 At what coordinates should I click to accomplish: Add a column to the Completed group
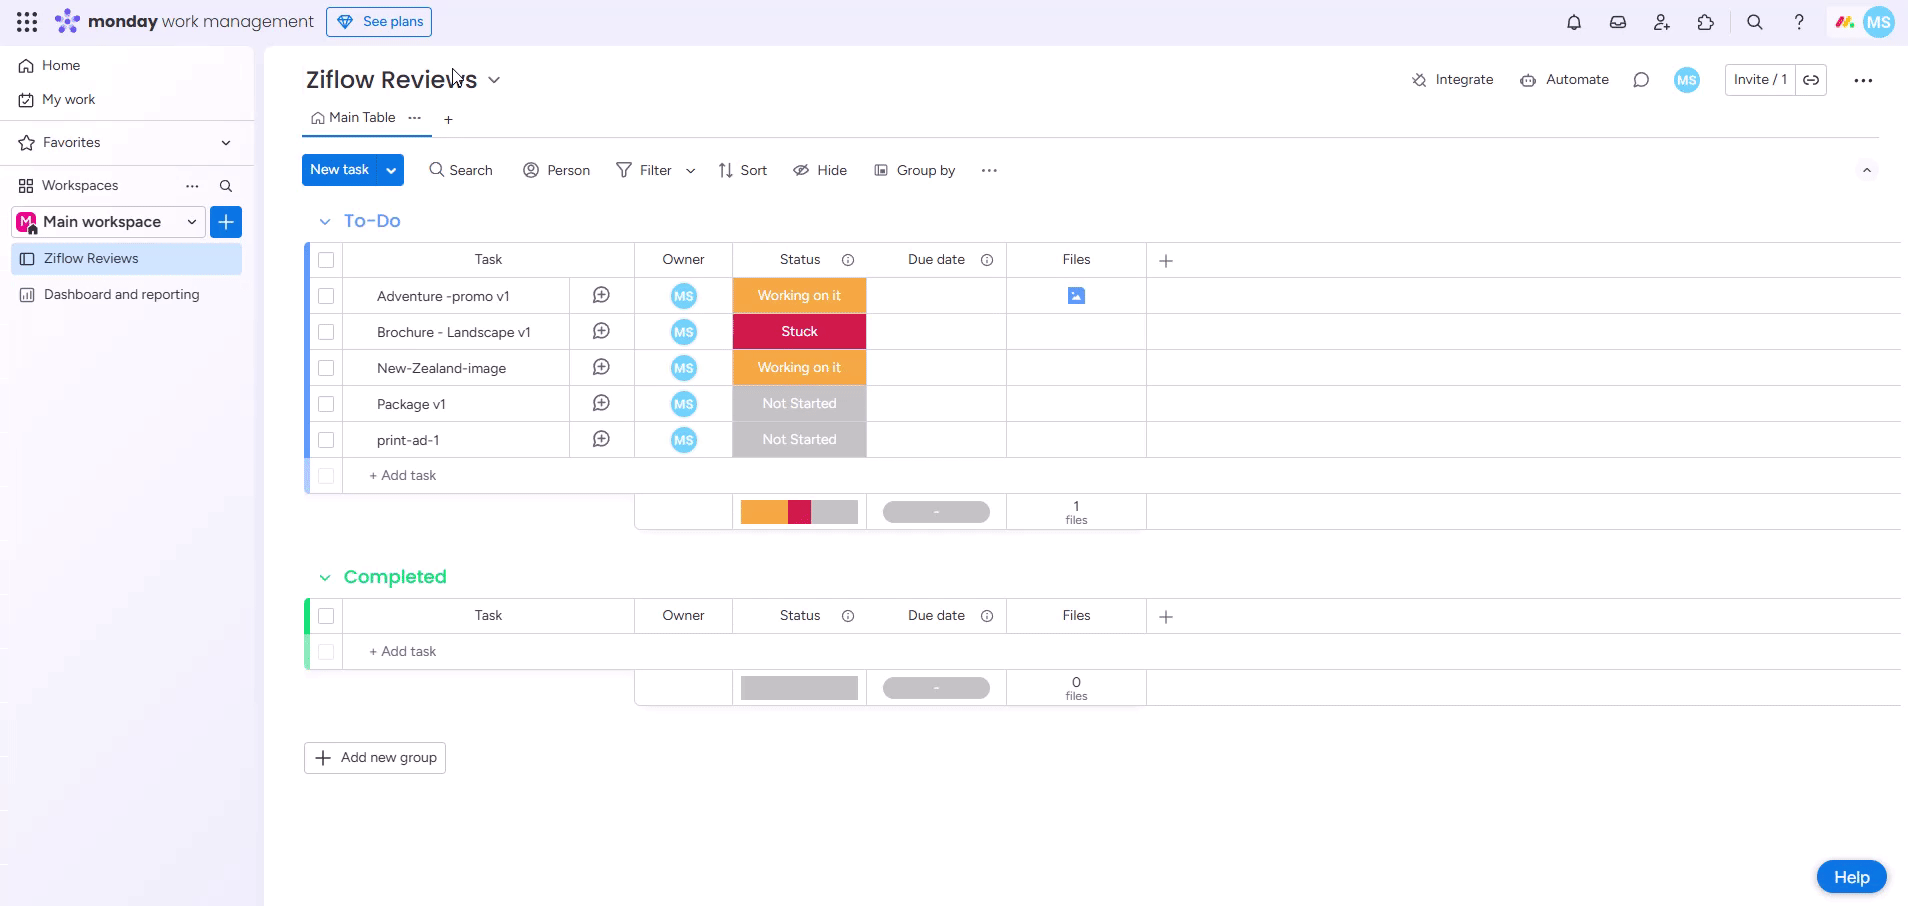point(1166,617)
